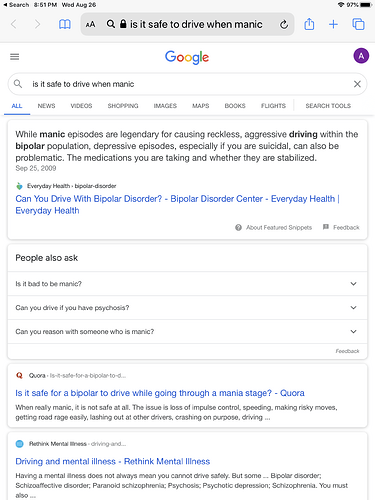Tap the AA reader text options
The height and width of the screenshot is (500, 375).
(90, 24)
